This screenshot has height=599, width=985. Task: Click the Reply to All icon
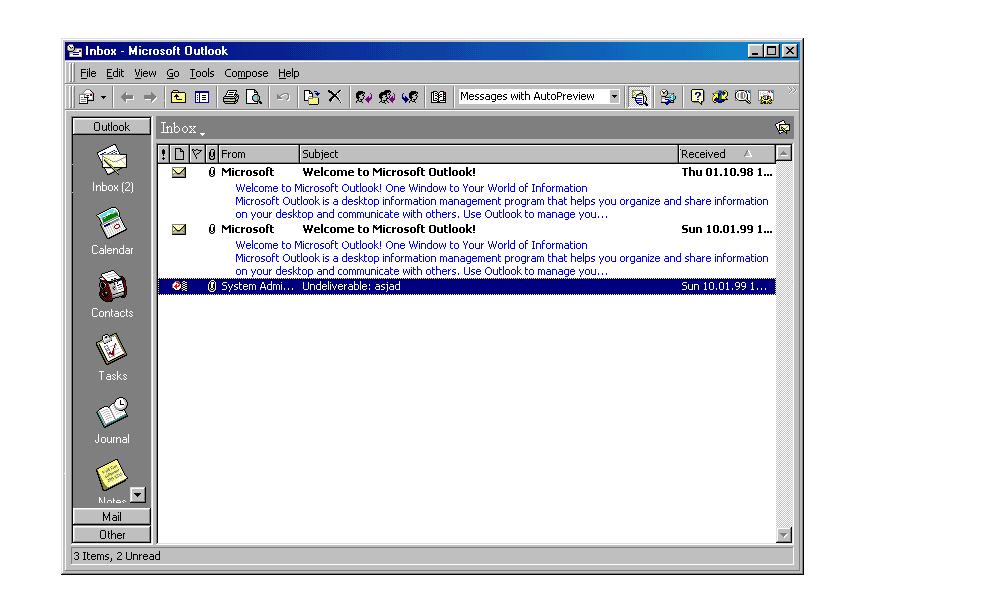[386, 97]
